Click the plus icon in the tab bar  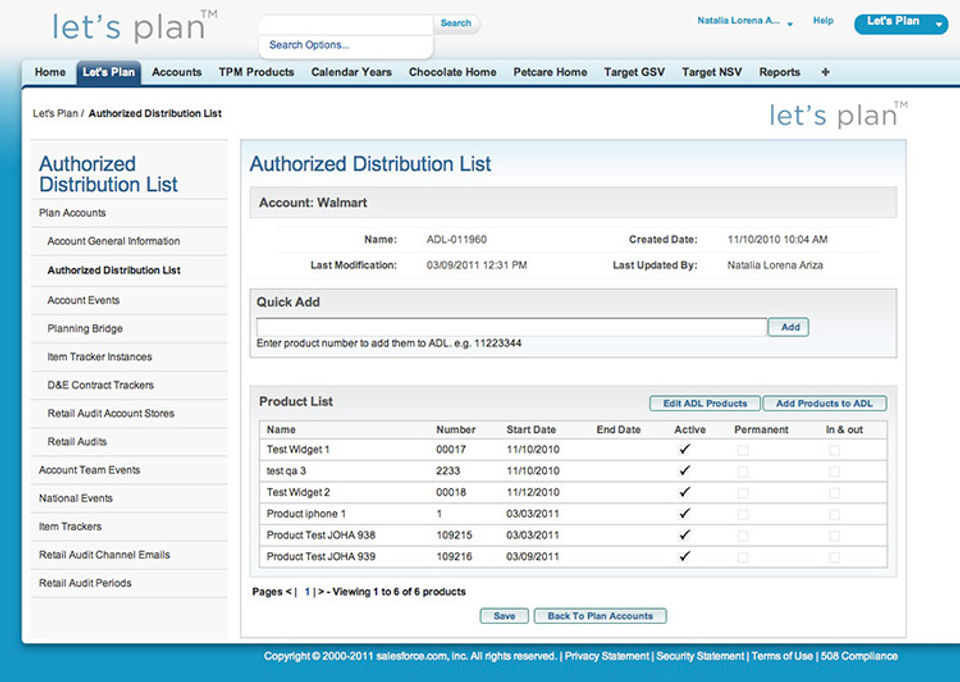tap(825, 72)
